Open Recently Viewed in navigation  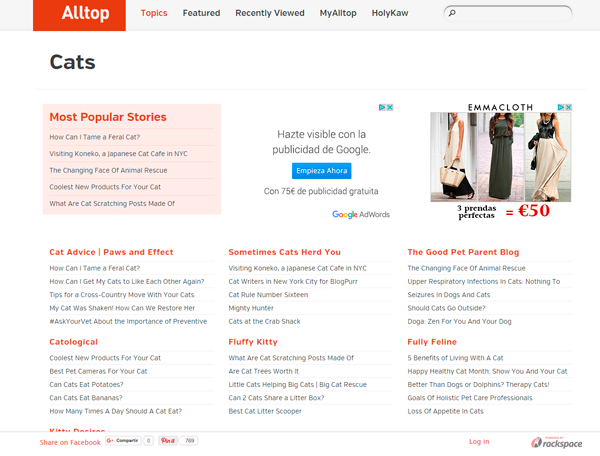tap(270, 14)
